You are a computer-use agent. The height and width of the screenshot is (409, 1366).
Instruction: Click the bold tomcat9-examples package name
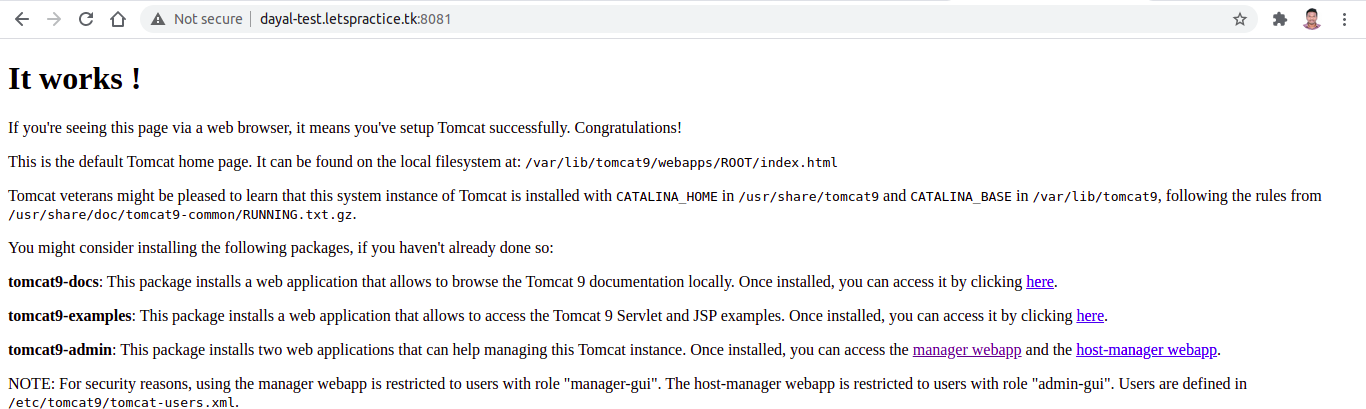70,316
